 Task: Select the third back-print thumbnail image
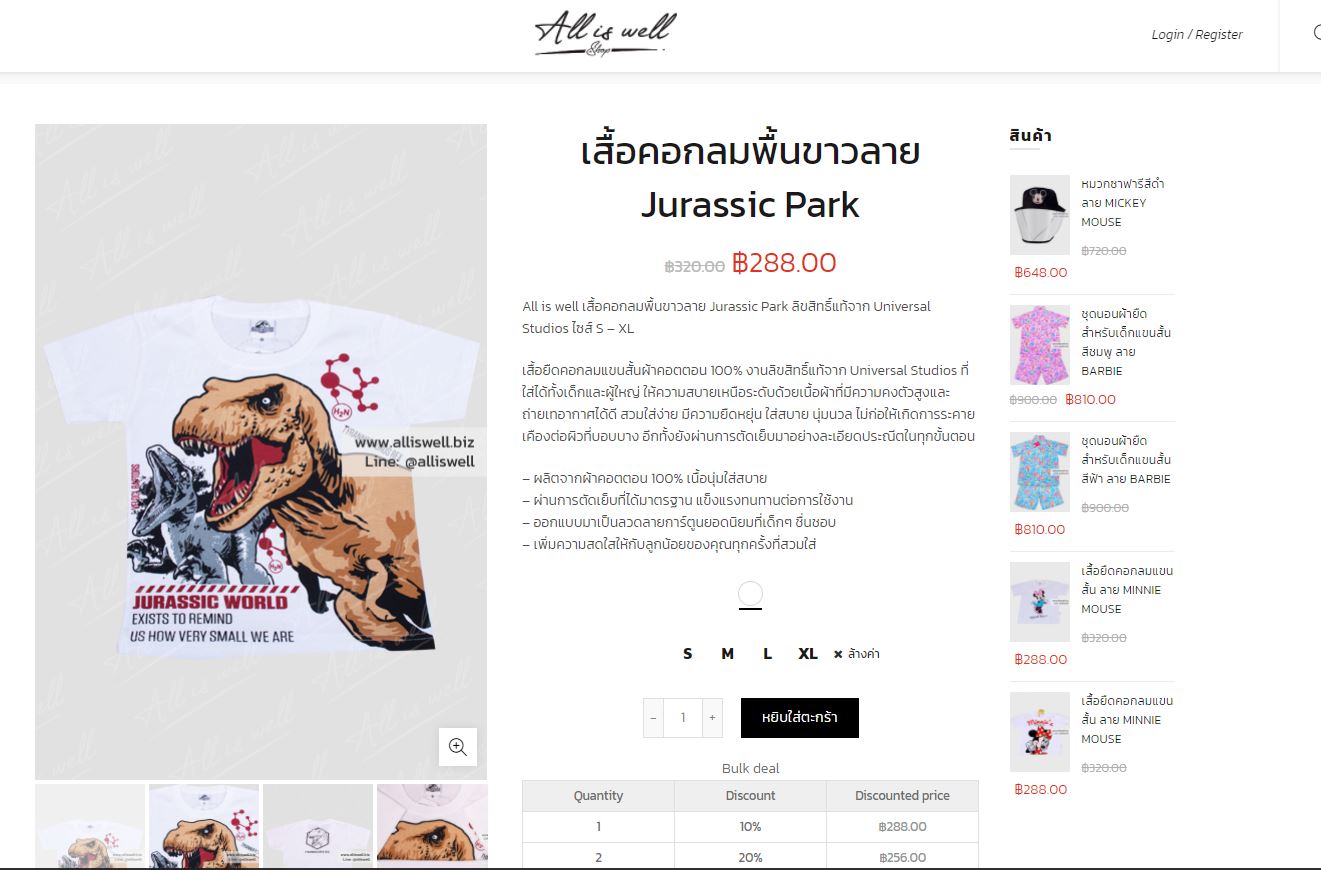318,826
